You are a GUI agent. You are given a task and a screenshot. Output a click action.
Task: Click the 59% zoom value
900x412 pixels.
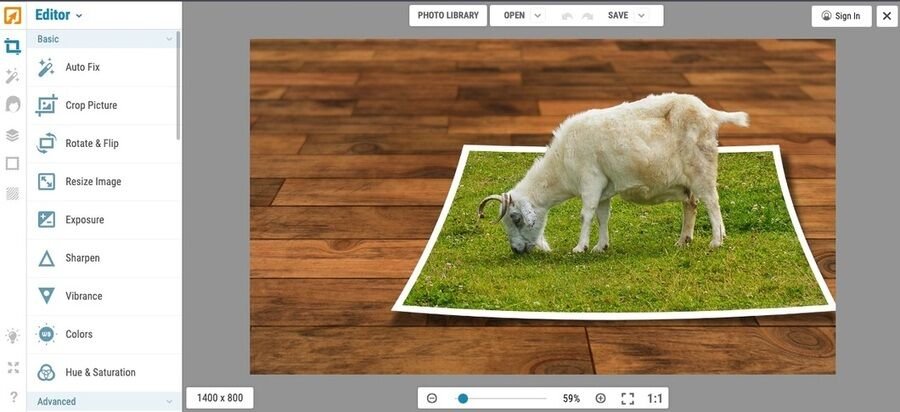click(571, 398)
